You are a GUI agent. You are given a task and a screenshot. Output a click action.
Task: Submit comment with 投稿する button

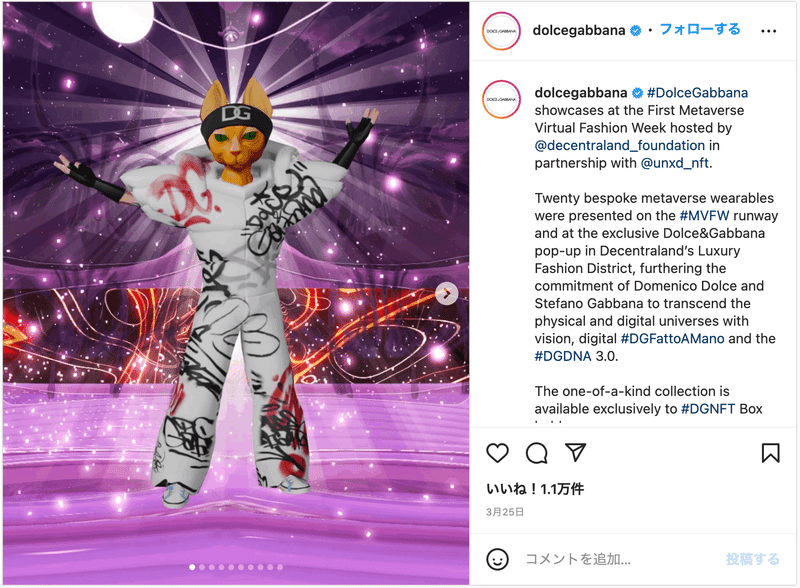click(x=753, y=559)
